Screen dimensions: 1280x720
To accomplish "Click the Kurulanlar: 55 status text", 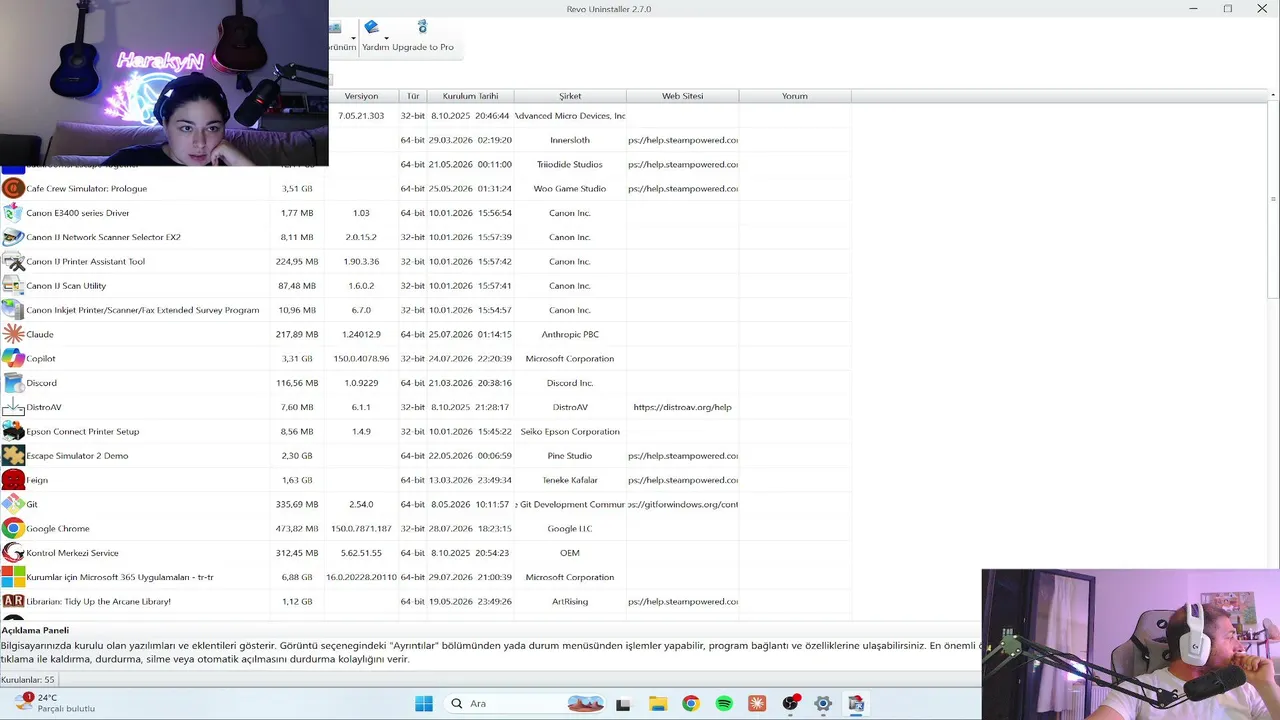I will click(x=28, y=680).
